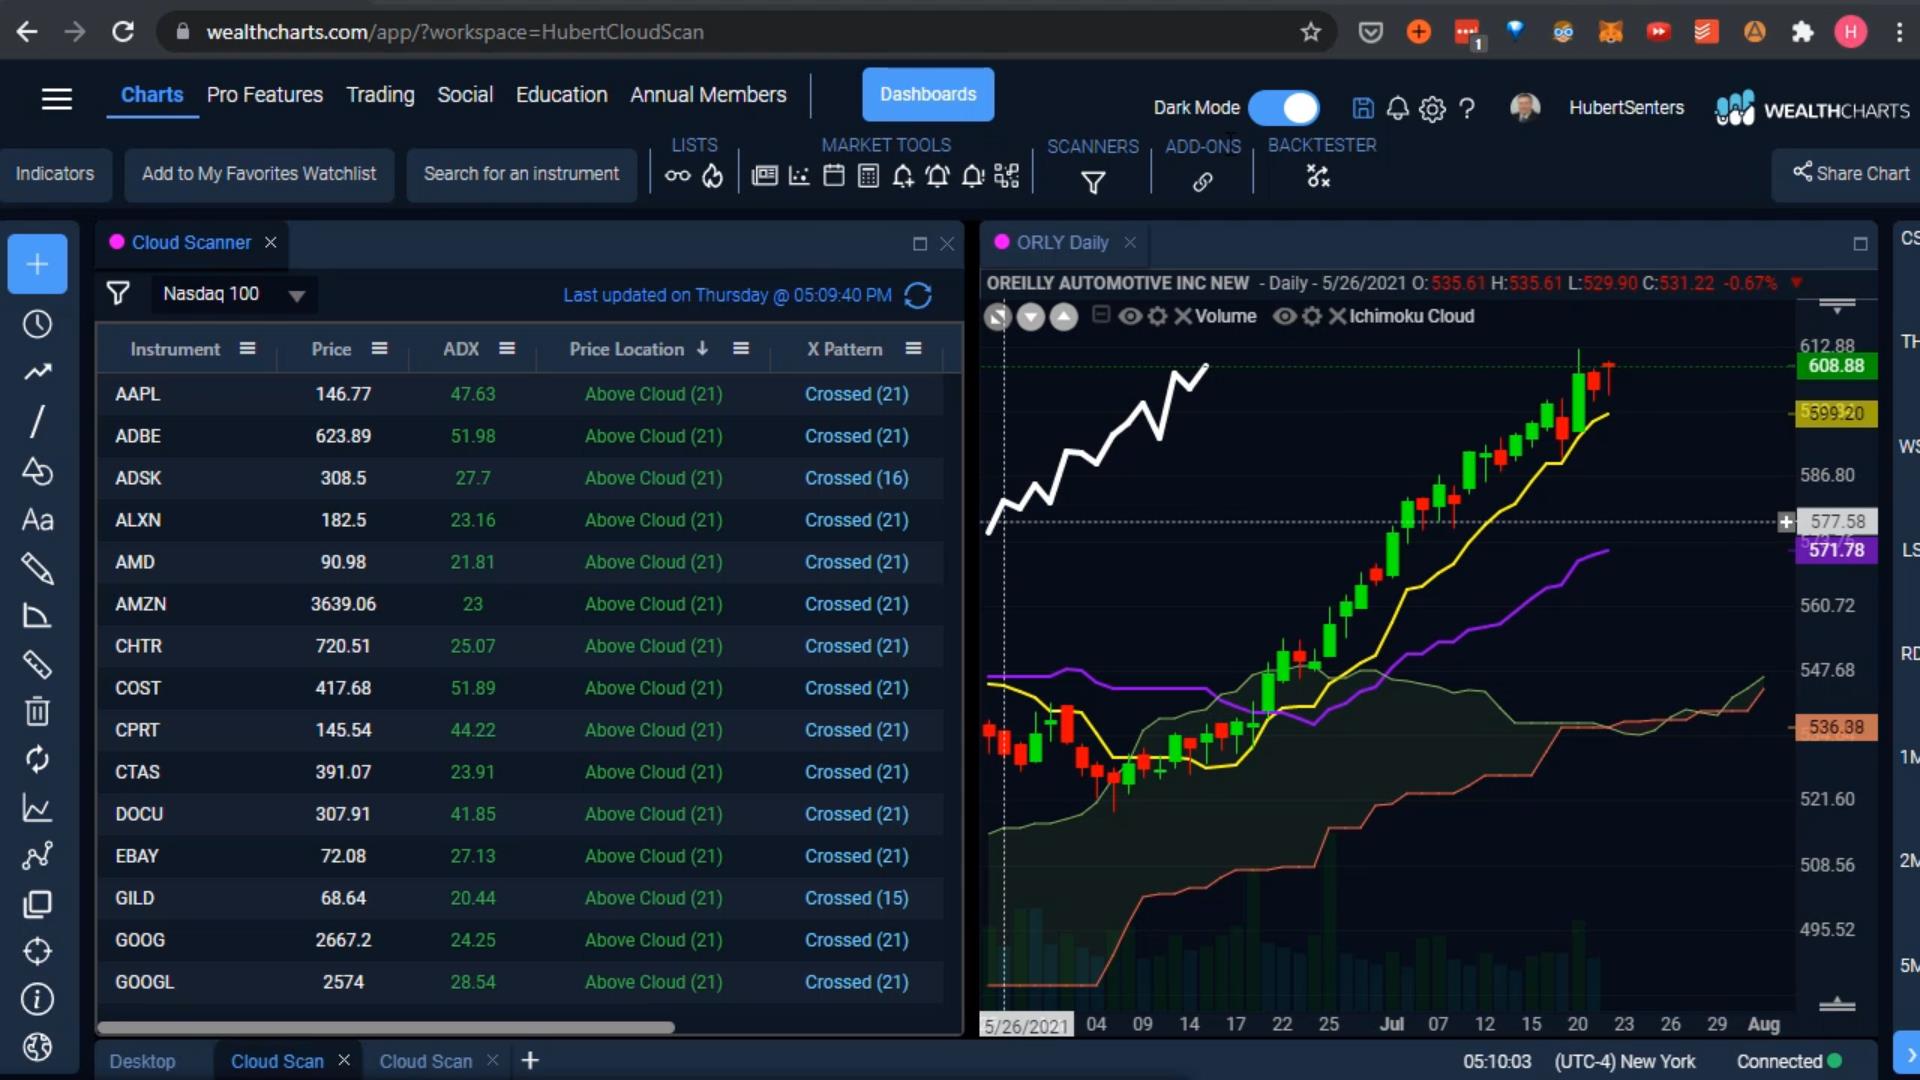Click the round down-arrow chart button
The image size is (1920, 1080).
[x=1031, y=317]
